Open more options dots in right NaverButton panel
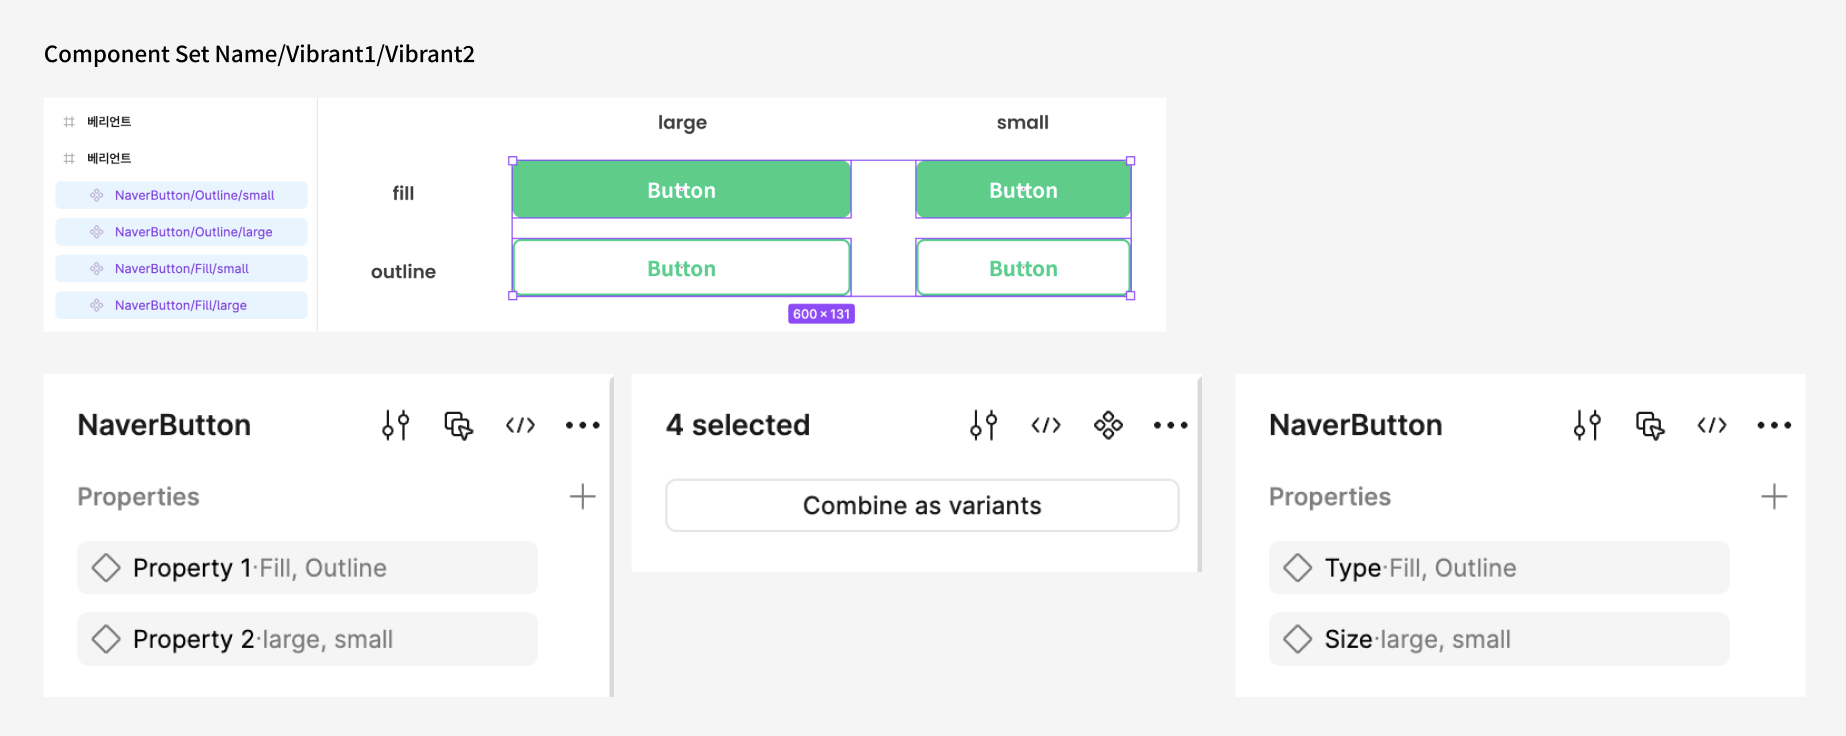 [x=1775, y=425]
